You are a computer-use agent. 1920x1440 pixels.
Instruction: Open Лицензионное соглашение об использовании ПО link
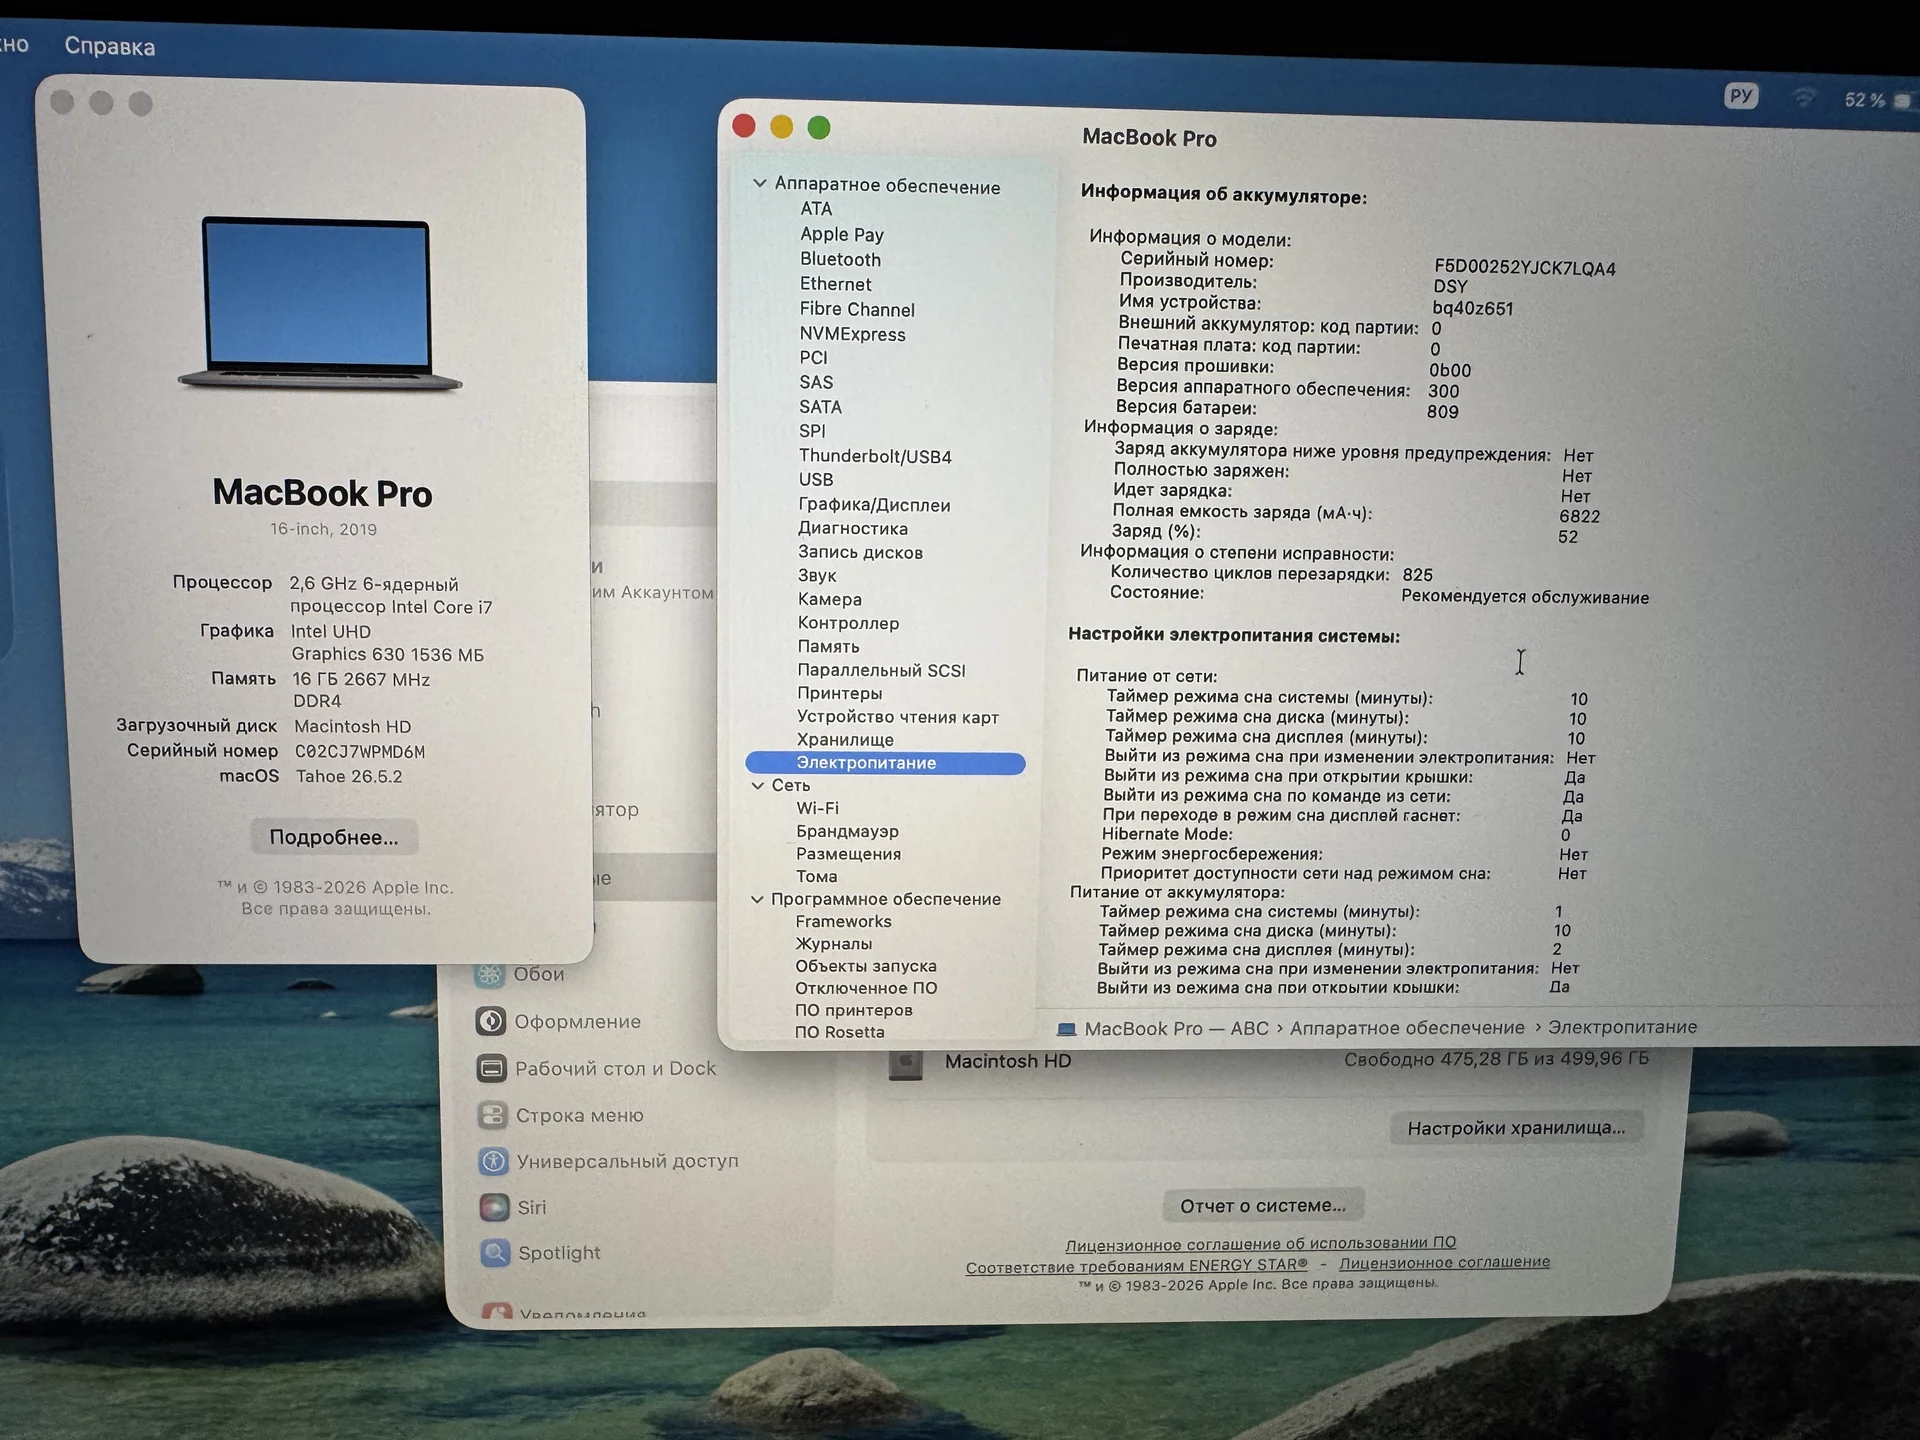[x=1260, y=1243]
